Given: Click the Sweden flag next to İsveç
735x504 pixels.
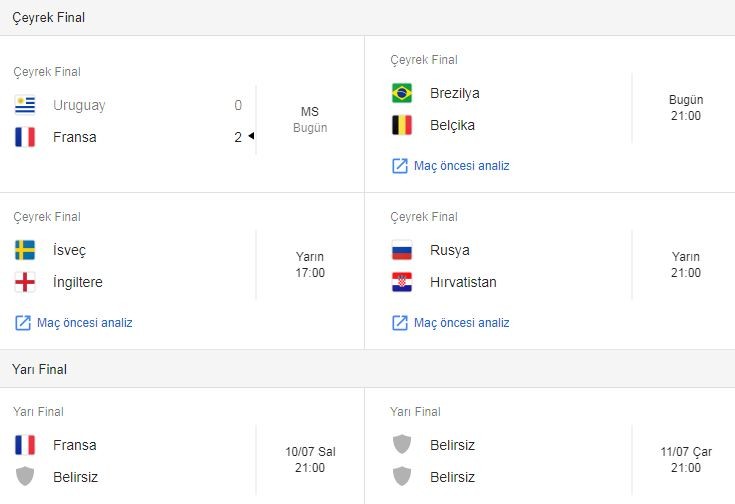Looking at the screenshot, I should tap(25, 250).
